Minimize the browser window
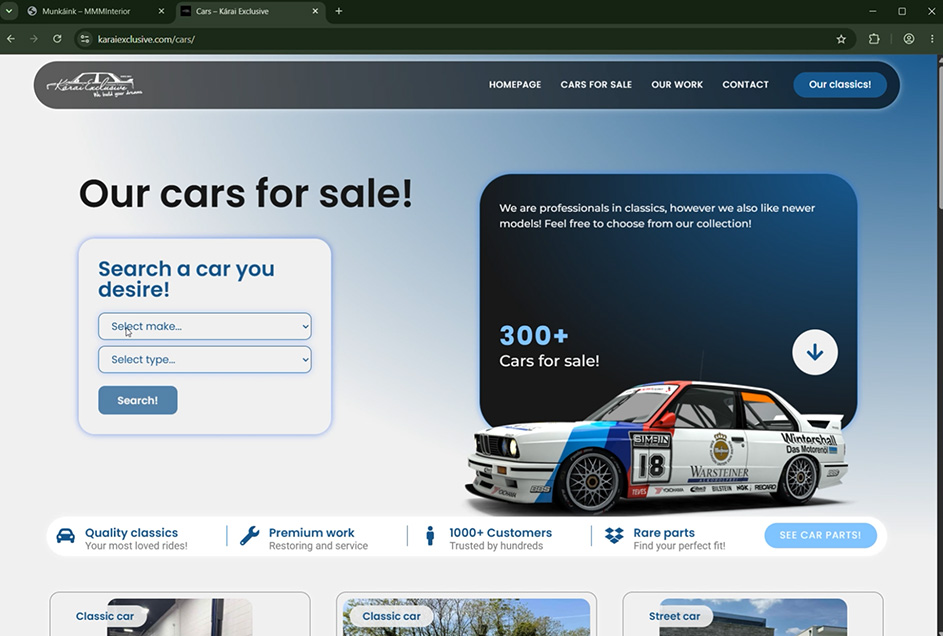The image size is (943, 636). pyautogui.click(x=873, y=11)
